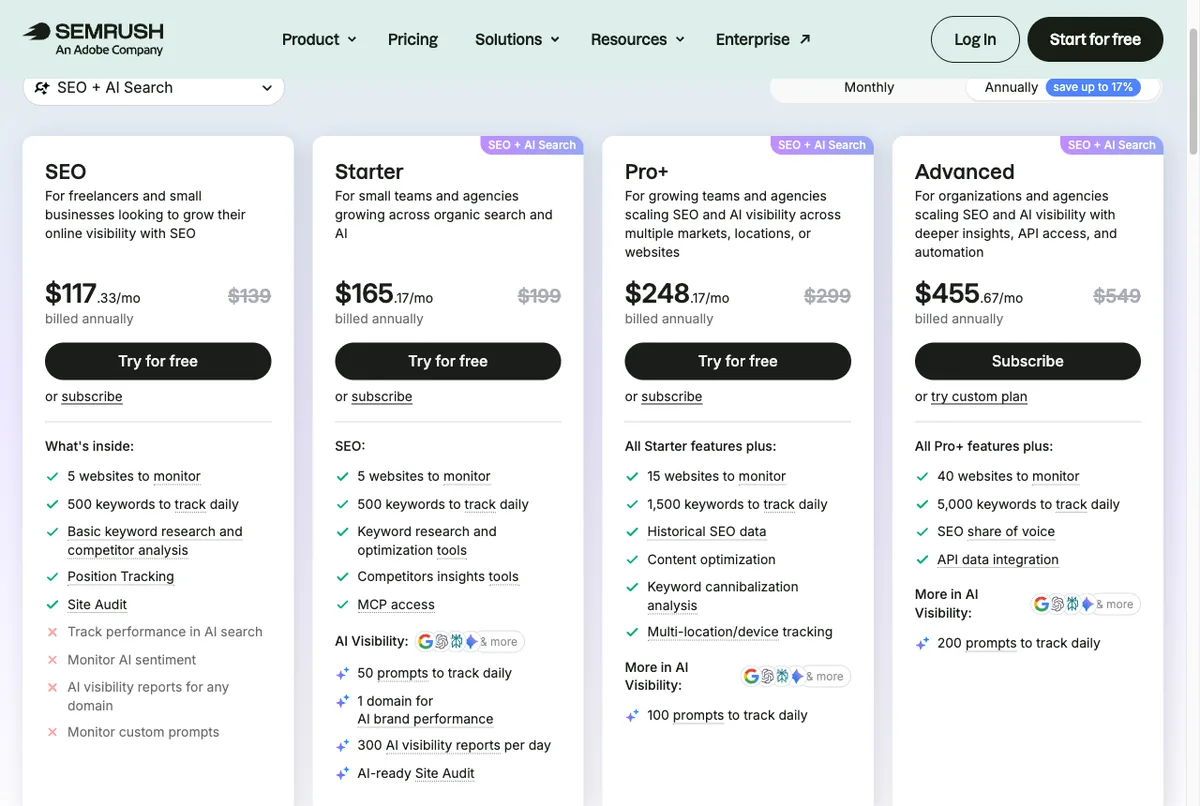The width and height of the screenshot is (1200, 806).
Task: Open the Product menu
Action: pyautogui.click(x=319, y=39)
